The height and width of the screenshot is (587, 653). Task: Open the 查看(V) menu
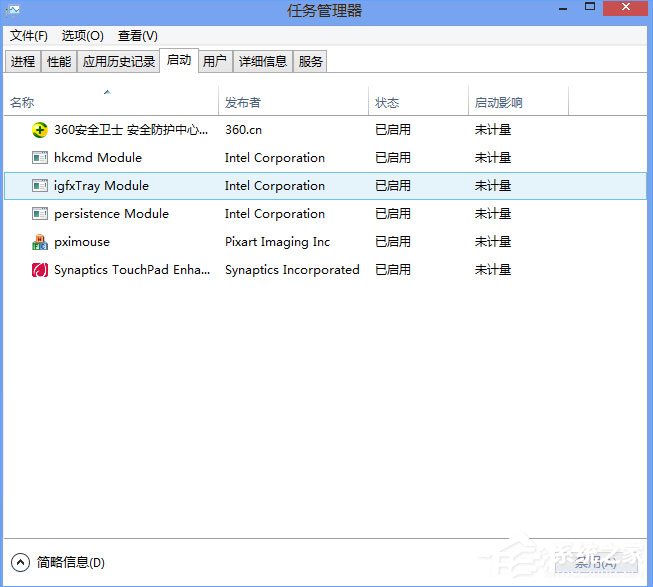click(138, 36)
